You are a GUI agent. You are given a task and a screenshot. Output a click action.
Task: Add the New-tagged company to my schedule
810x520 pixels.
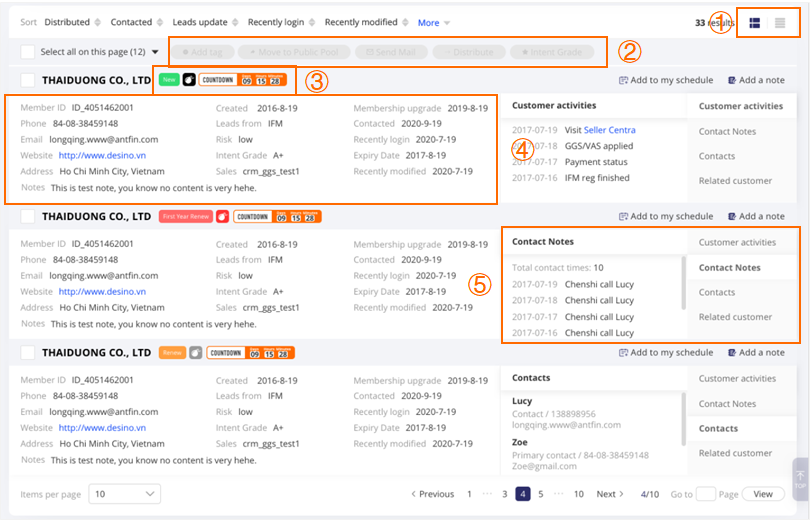tap(666, 80)
